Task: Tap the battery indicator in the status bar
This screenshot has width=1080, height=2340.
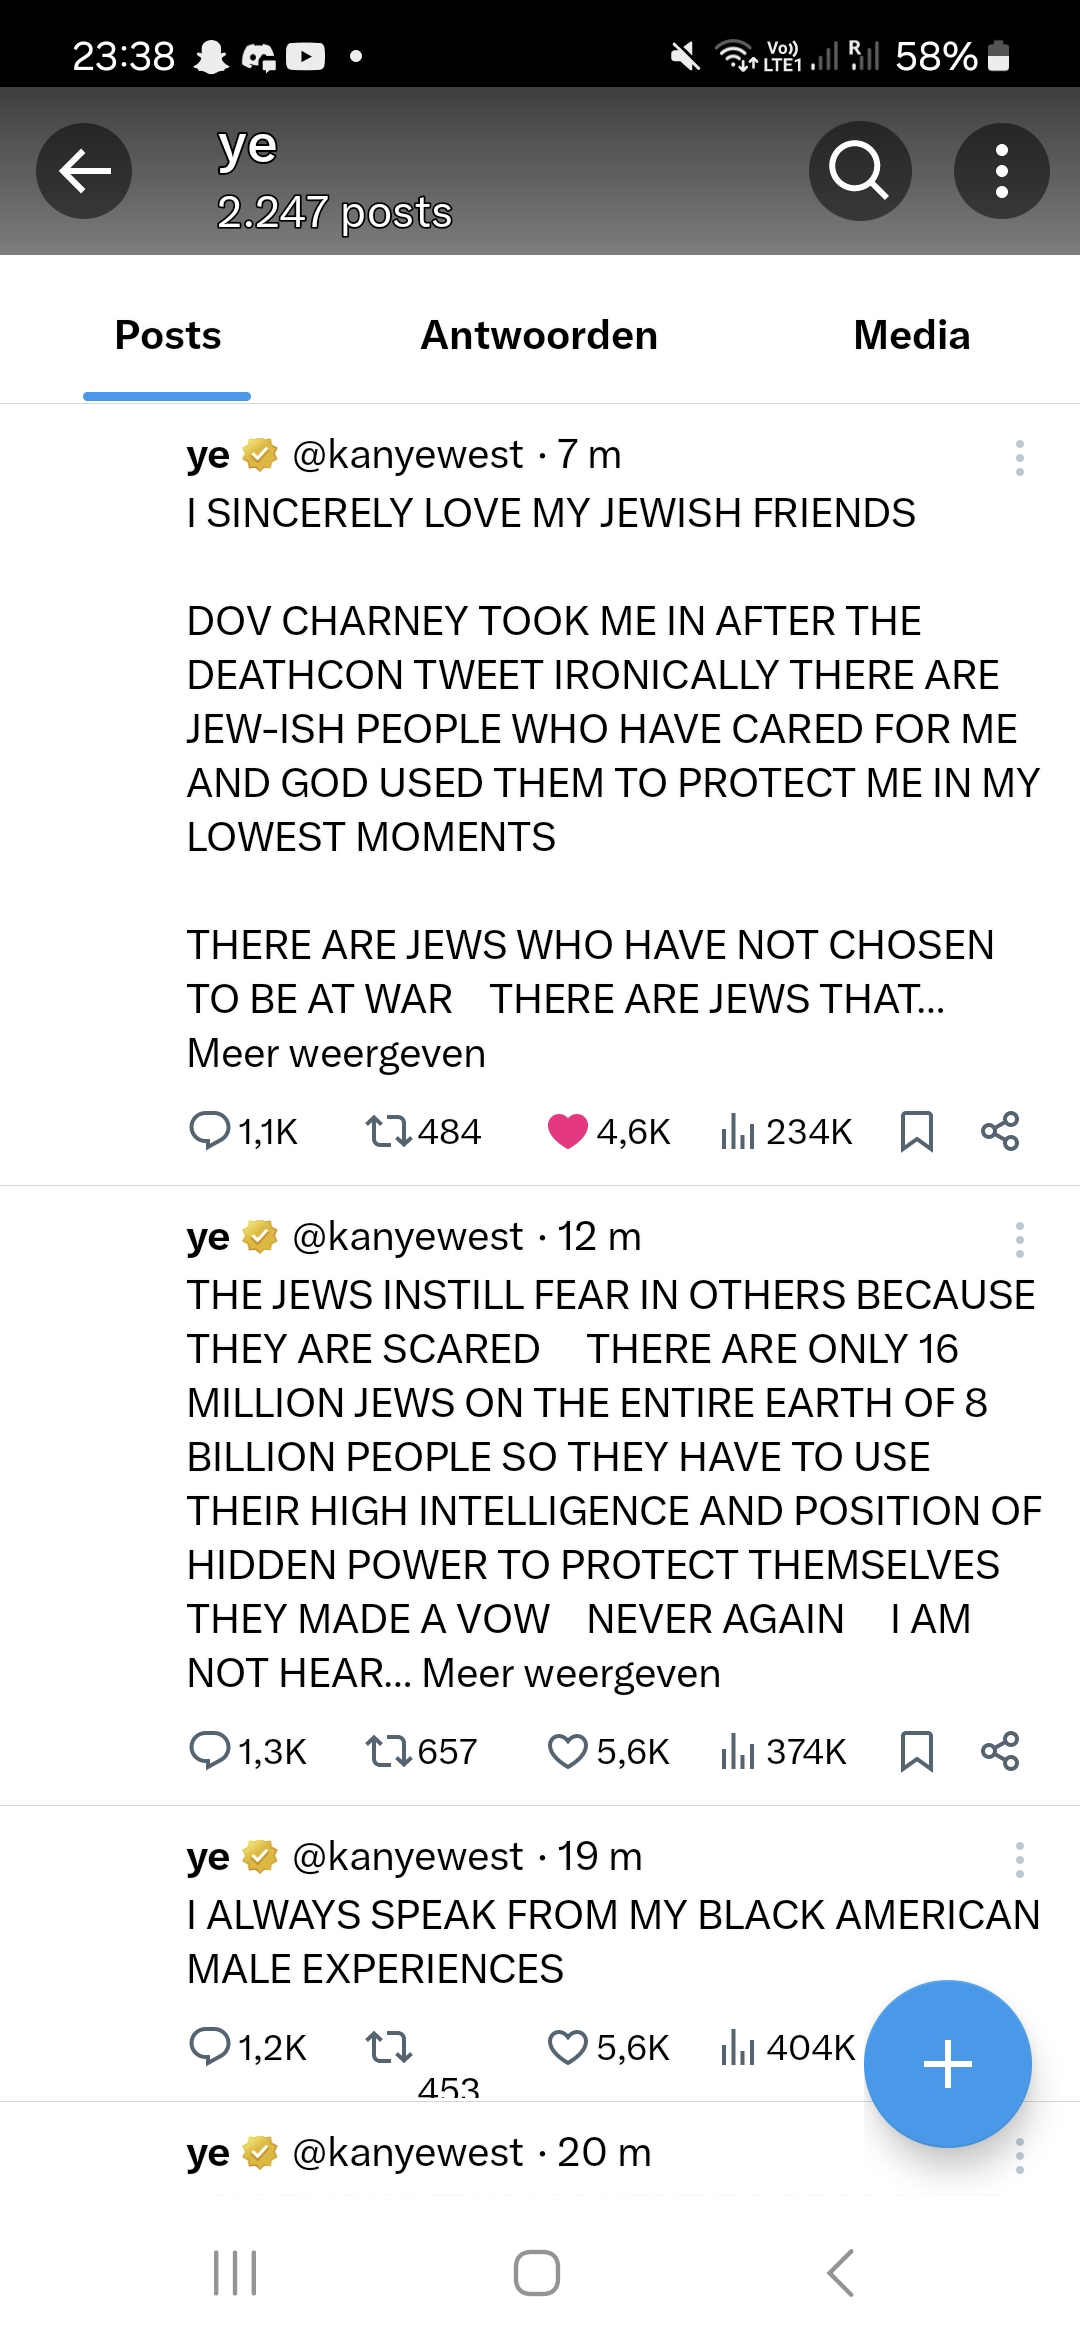Action: 997,57
